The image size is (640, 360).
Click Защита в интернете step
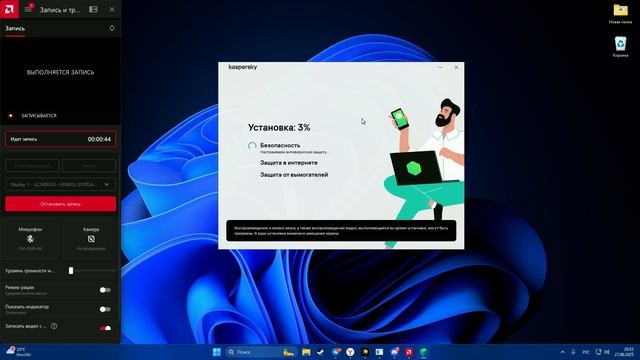pos(289,163)
